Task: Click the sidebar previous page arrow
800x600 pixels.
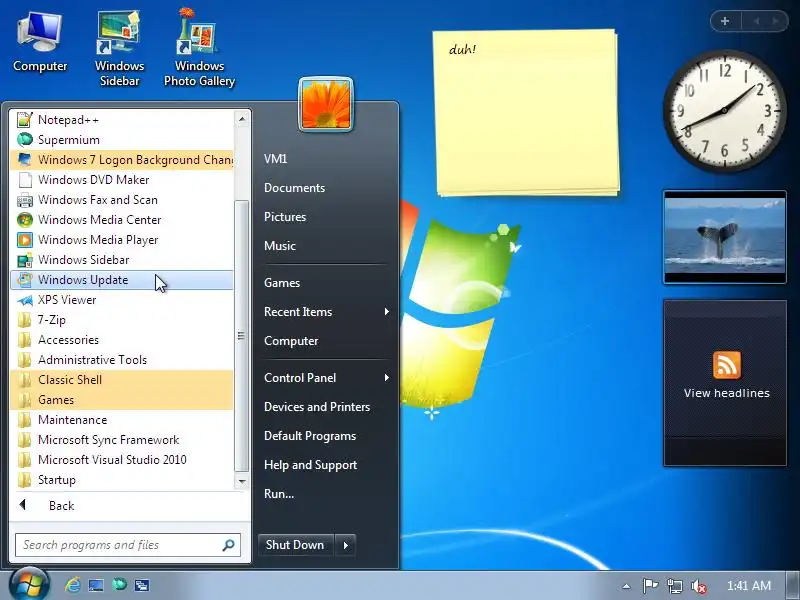Action: tap(756, 21)
